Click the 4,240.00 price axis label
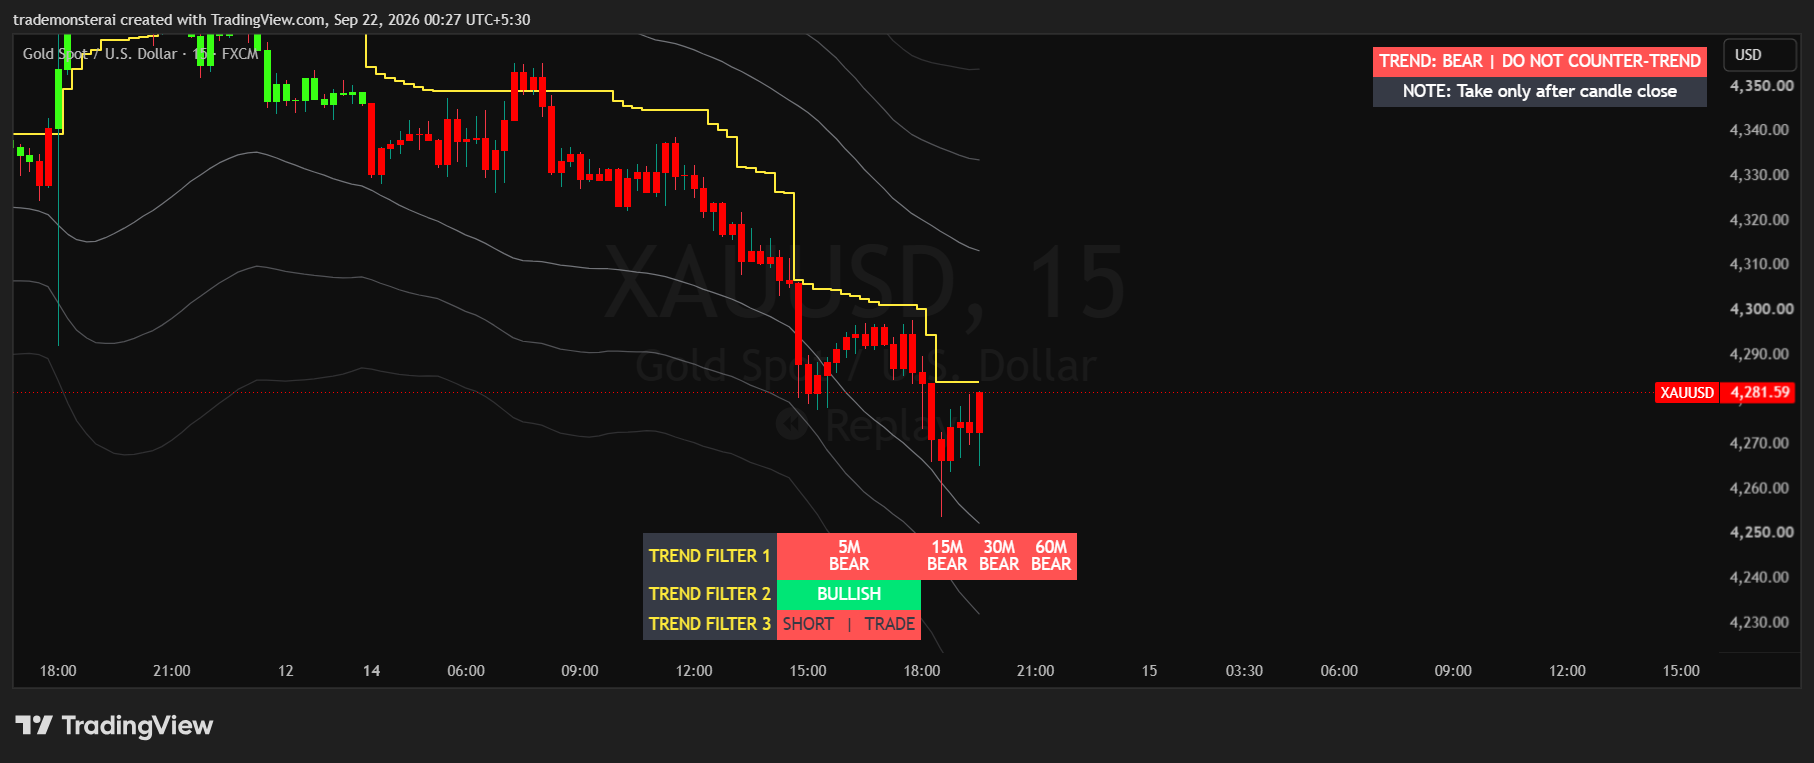The width and height of the screenshot is (1814, 763). [x=1760, y=577]
